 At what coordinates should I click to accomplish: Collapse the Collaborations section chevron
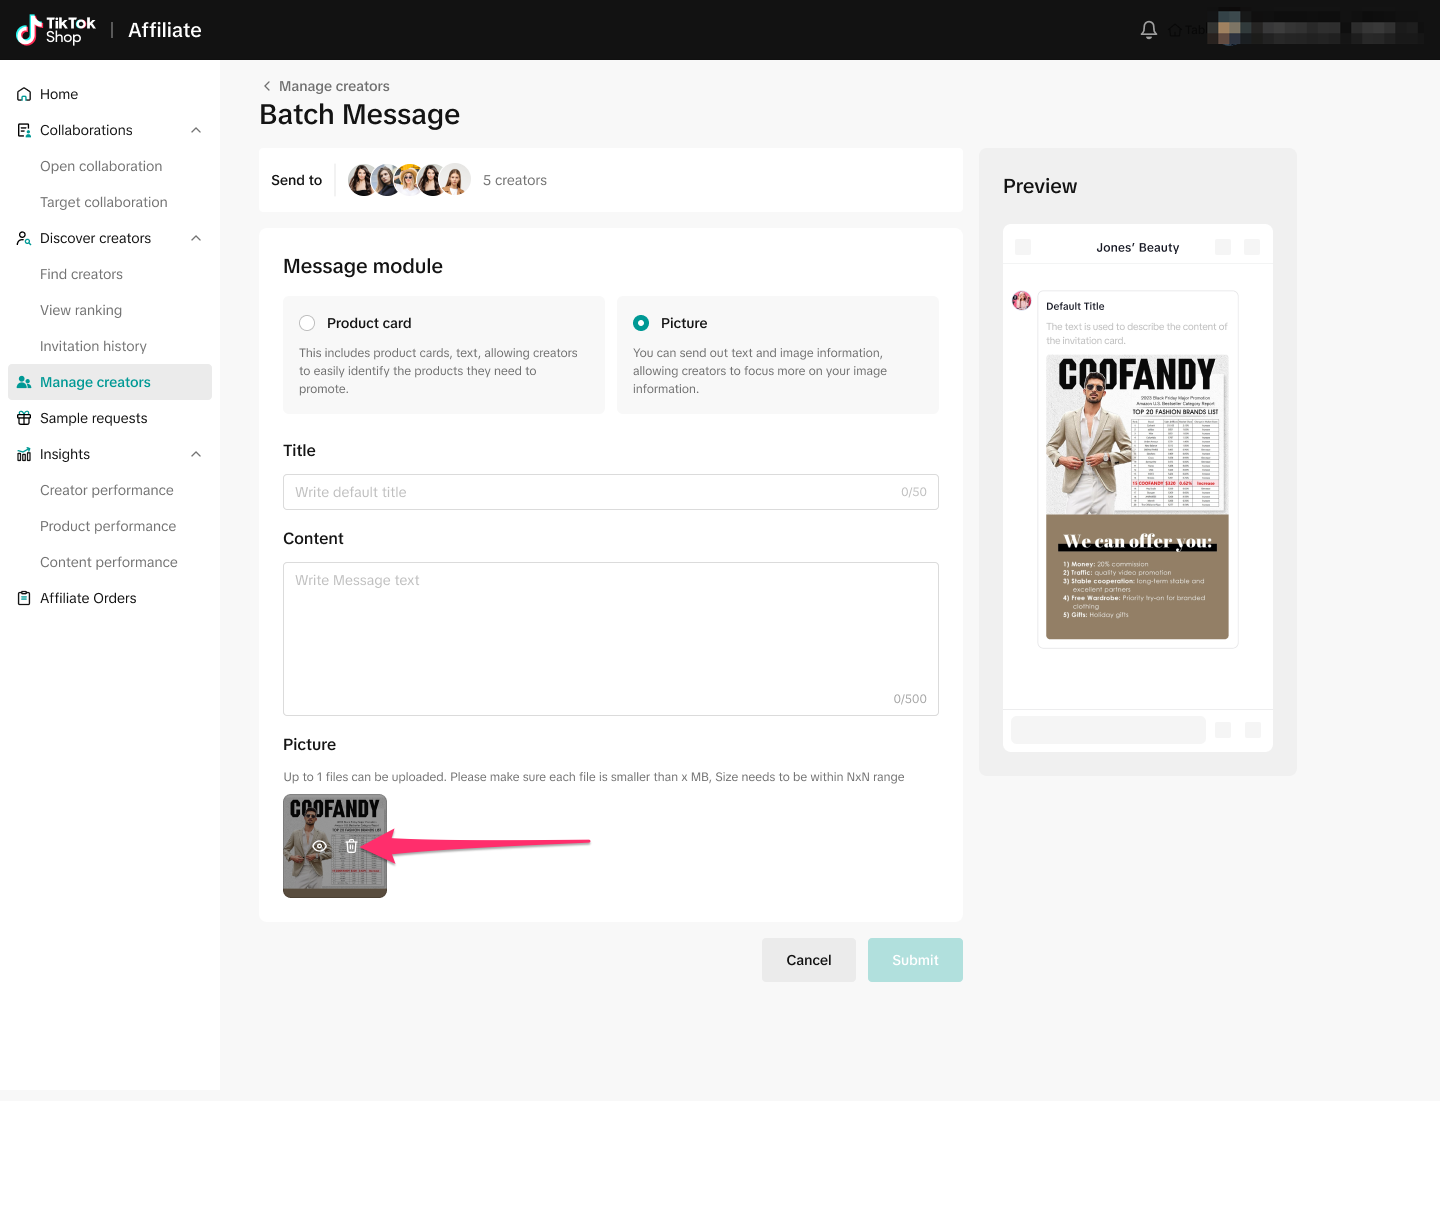[x=196, y=130]
